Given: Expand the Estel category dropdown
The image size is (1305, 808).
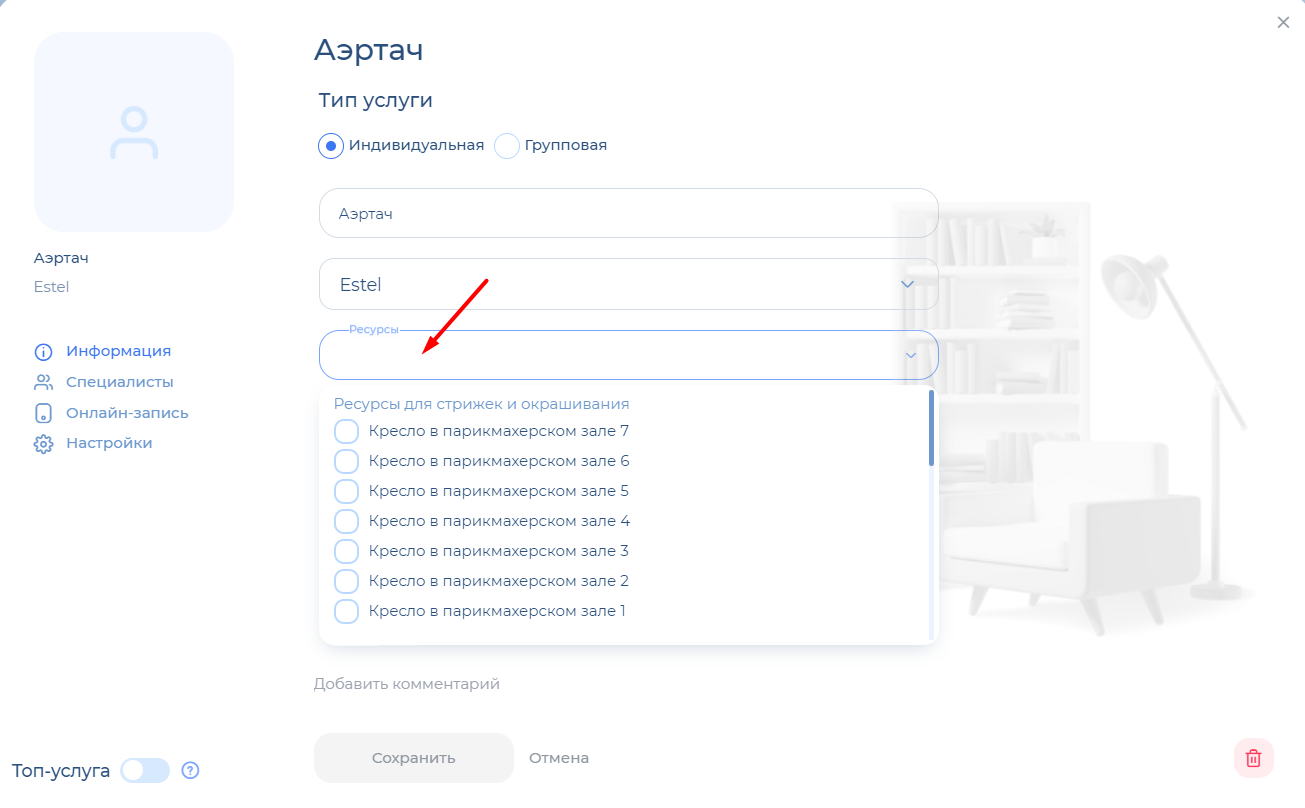Looking at the screenshot, I should [x=907, y=285].
